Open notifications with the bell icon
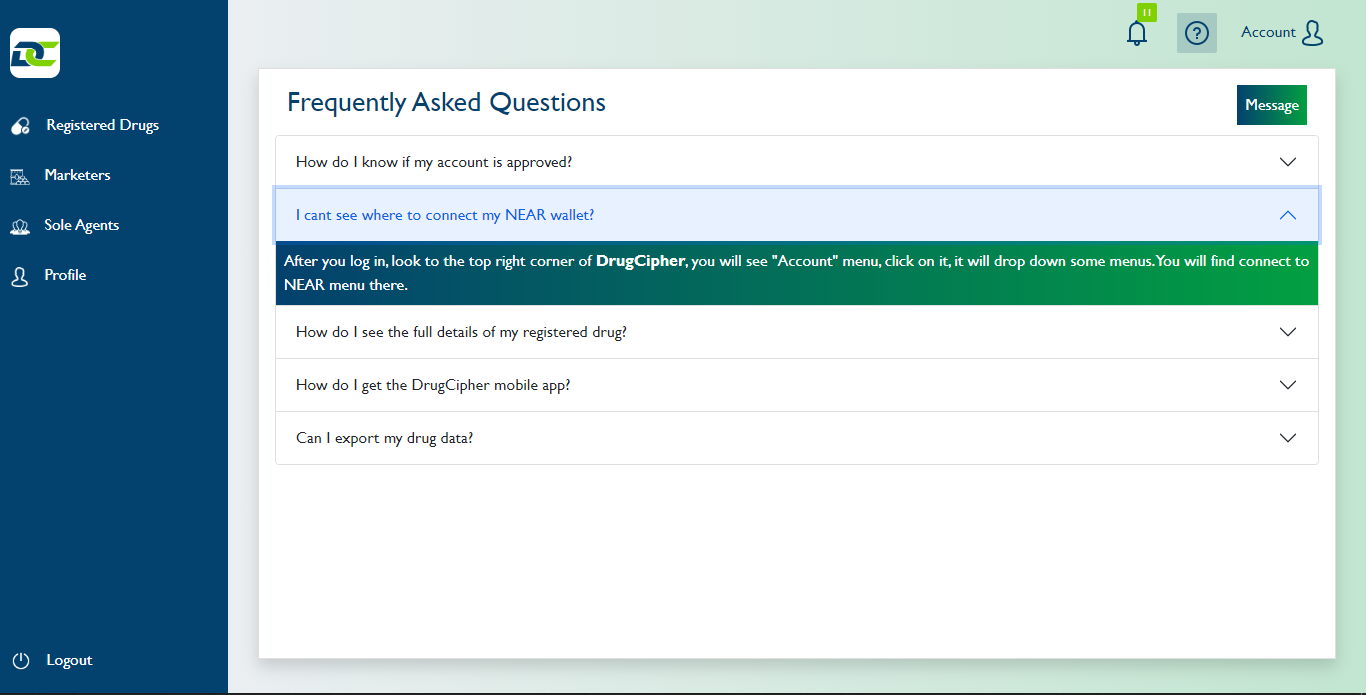The width and height of the screenshot is (1366, 695). [x=1137, y=33]
